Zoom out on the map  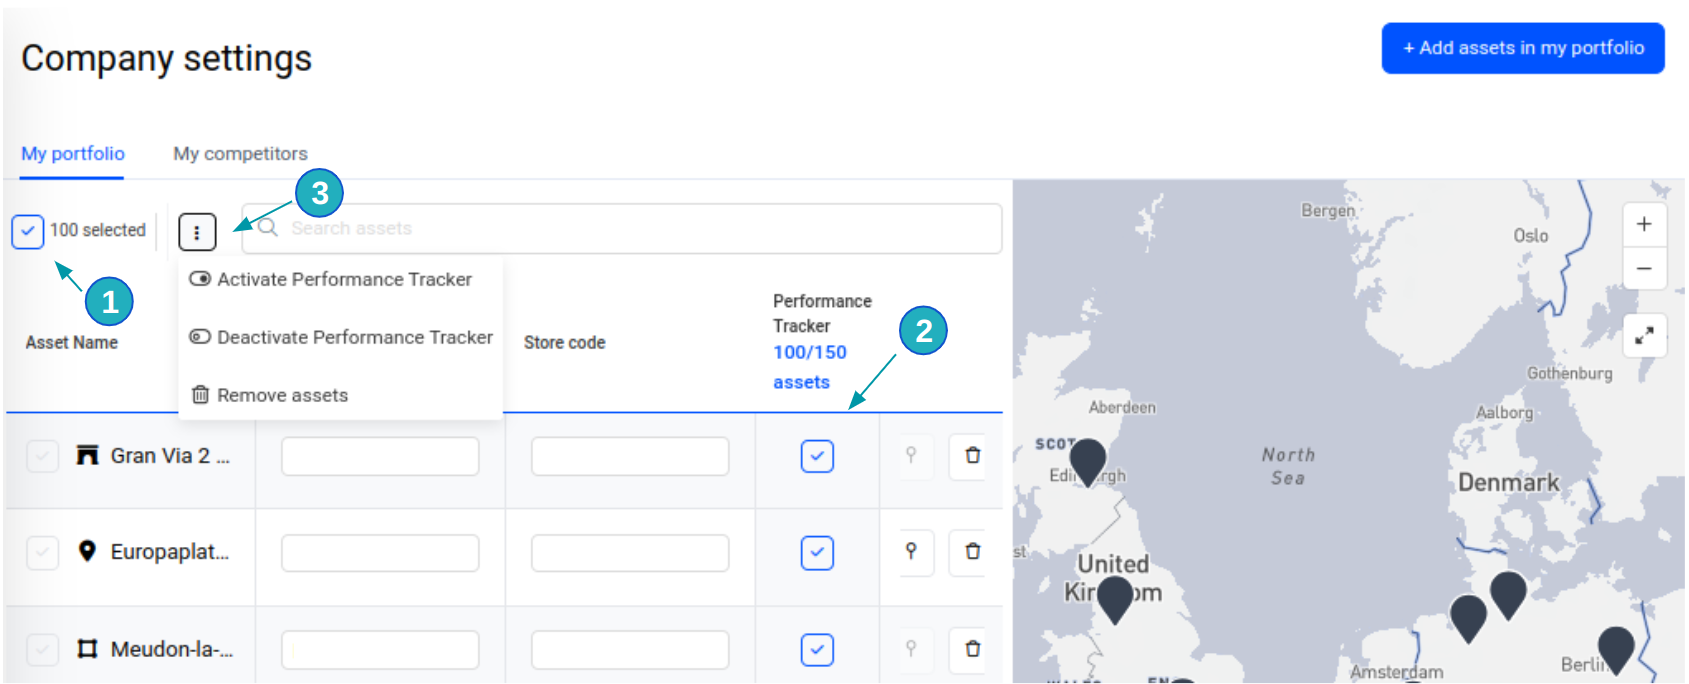point(1643,269)
